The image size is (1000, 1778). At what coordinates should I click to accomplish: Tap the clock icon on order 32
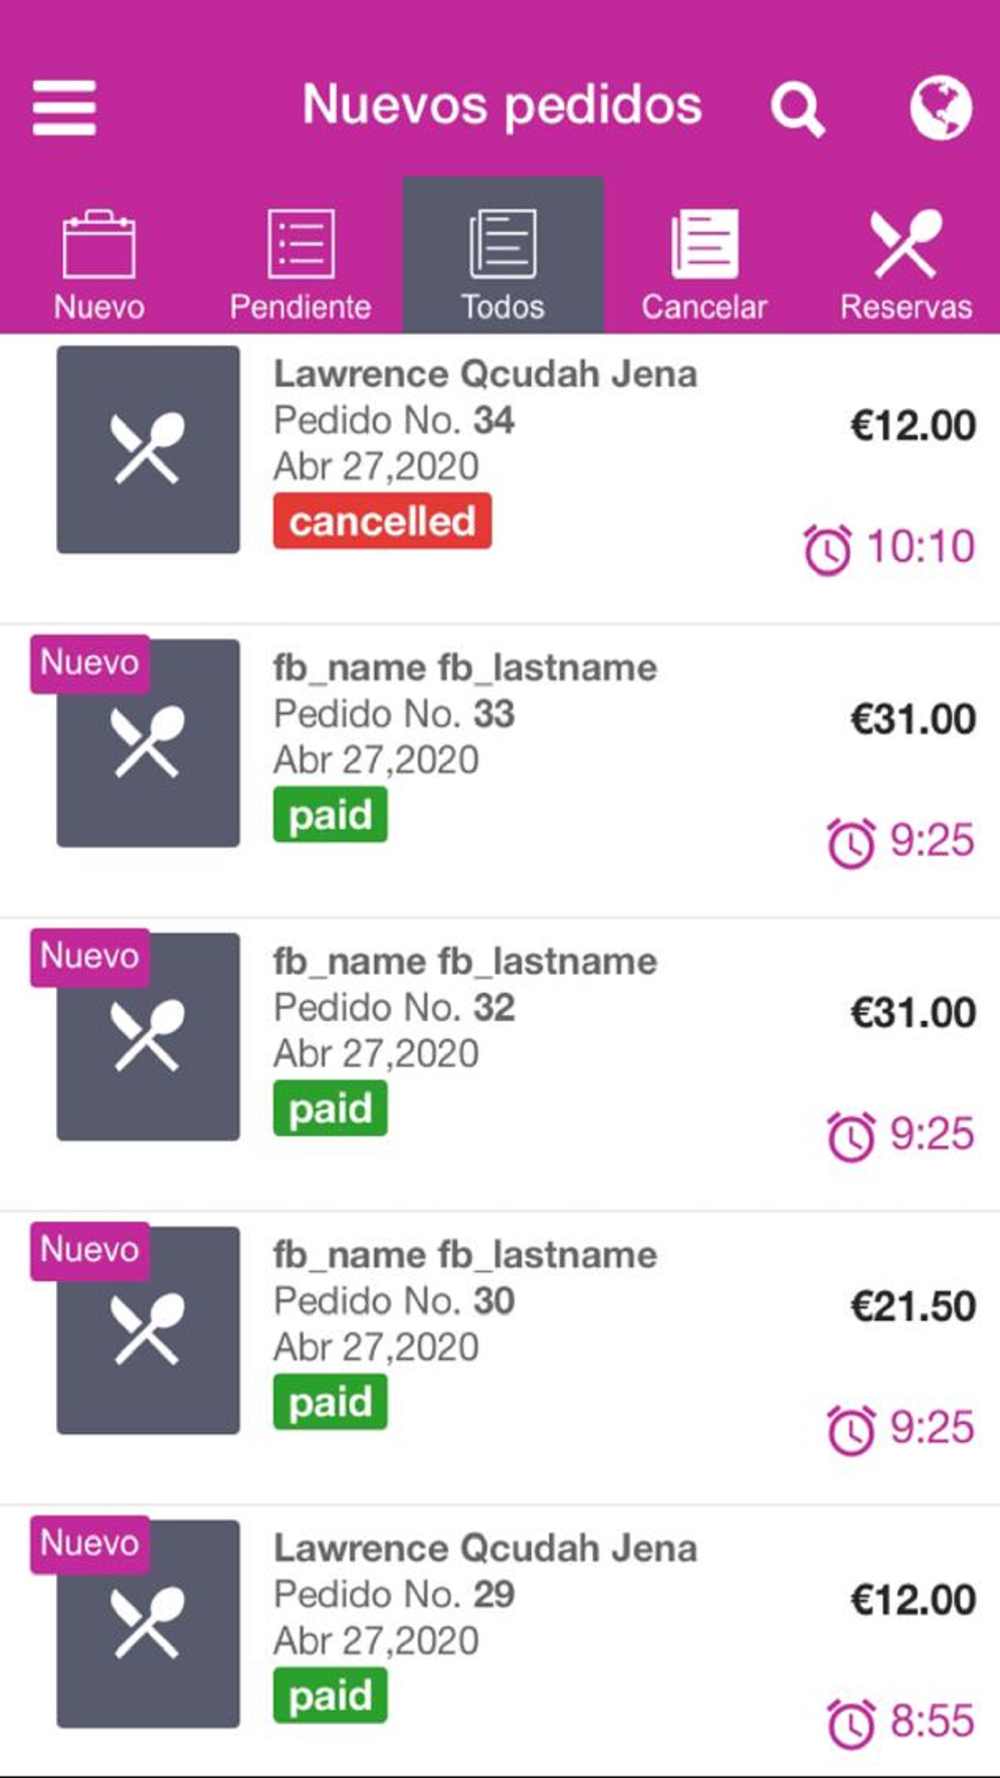[851, 1136]
